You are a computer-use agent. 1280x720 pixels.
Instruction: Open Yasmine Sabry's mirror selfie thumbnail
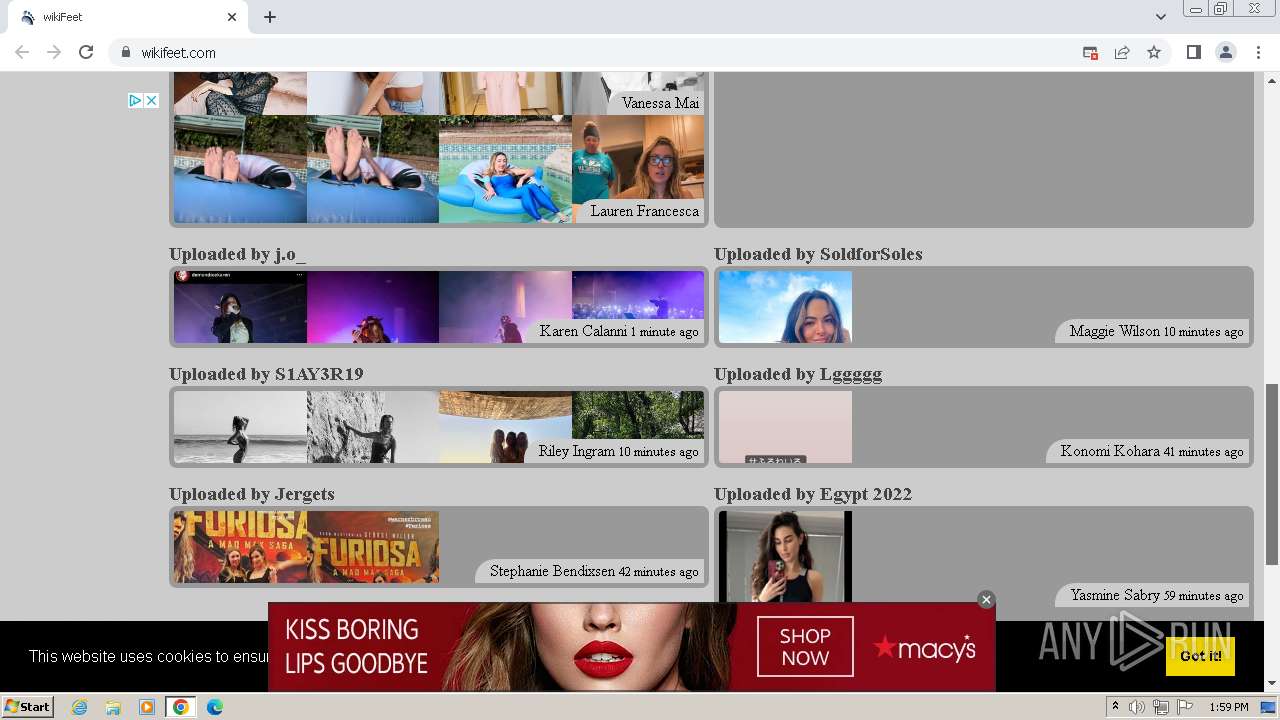tap(785, 557)
